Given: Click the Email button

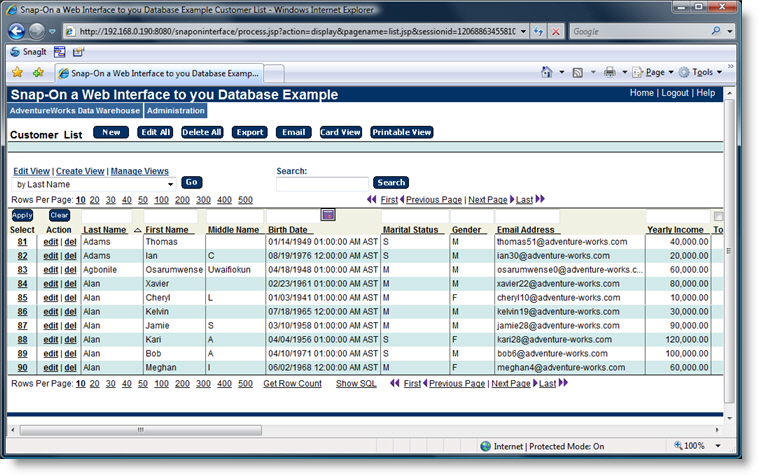Looking at the screenshot, I should (293, 132).
